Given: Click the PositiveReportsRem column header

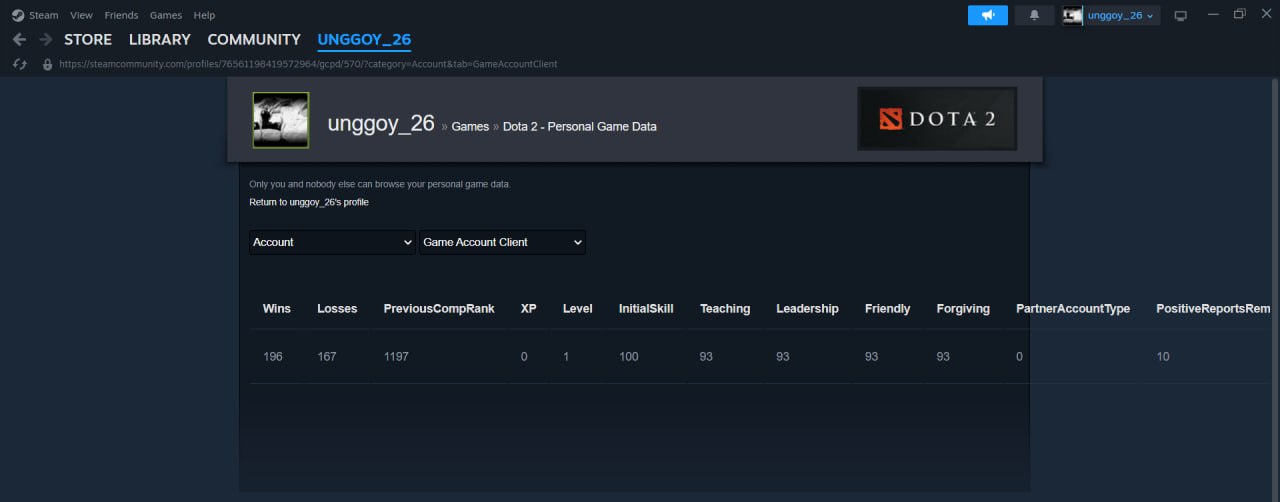Looking at the screenshot, I should 1213,309.
